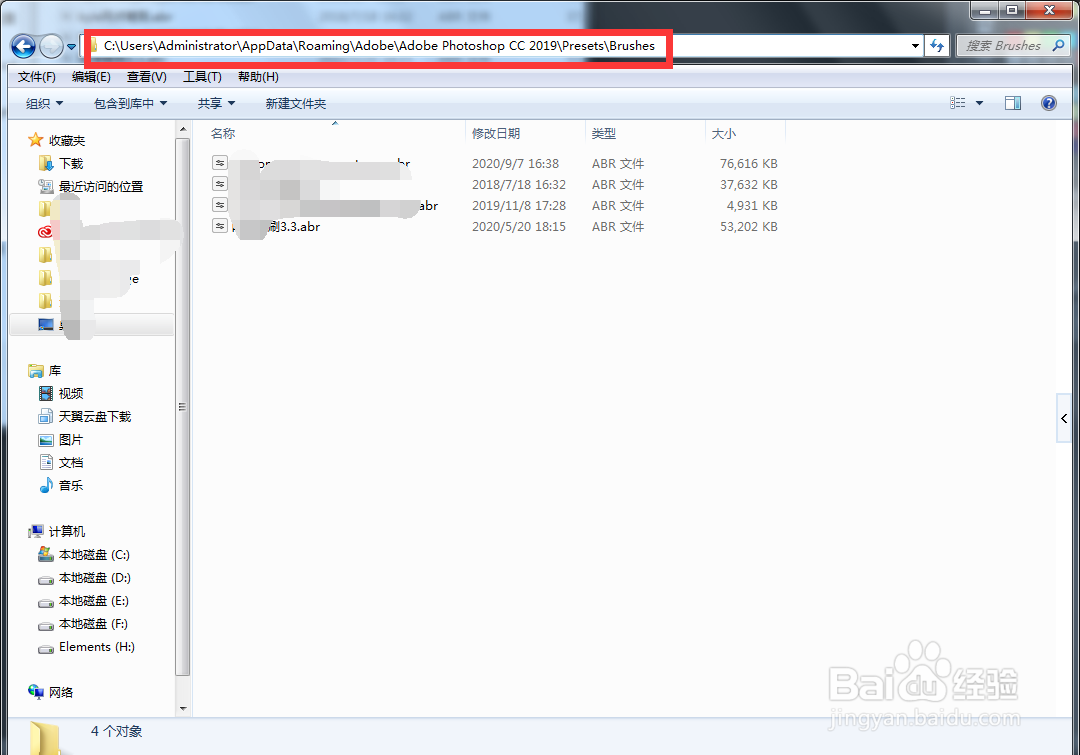Open the 组织 dropdown
Image resolution: width=1080 pixels, height=755 pixels.
tap(44, 103)
